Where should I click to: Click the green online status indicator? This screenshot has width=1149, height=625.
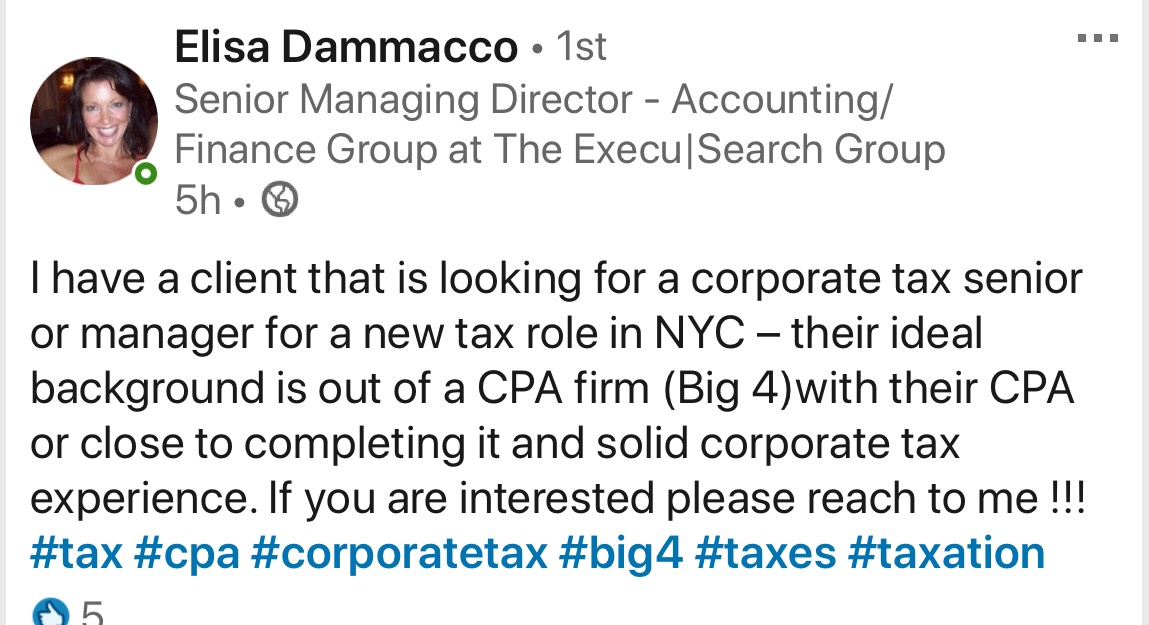coord(146,174)
